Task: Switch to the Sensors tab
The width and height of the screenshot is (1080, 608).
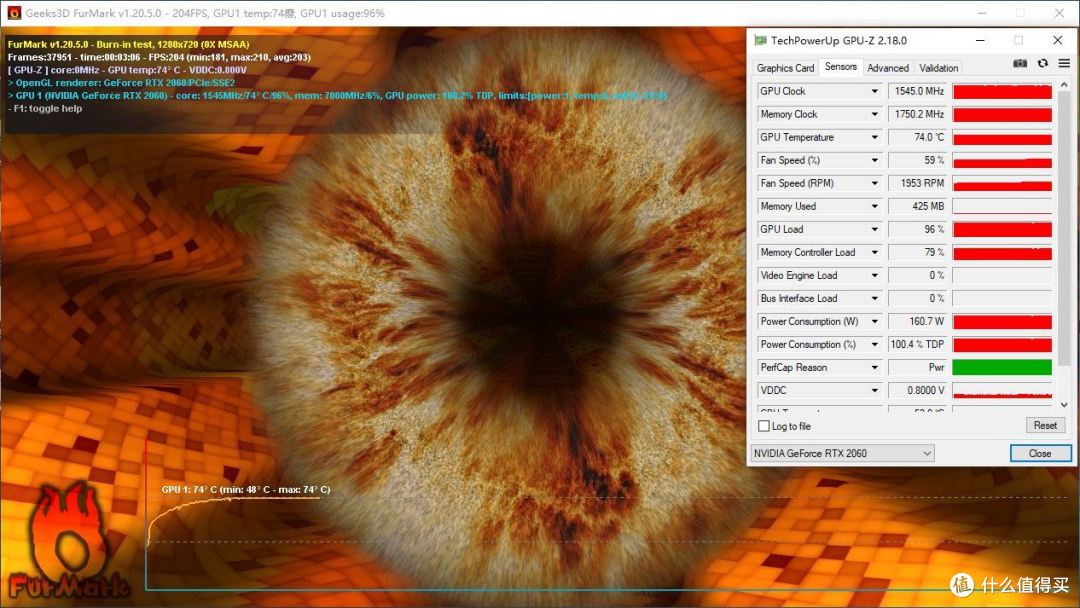Action: [840, 66]
